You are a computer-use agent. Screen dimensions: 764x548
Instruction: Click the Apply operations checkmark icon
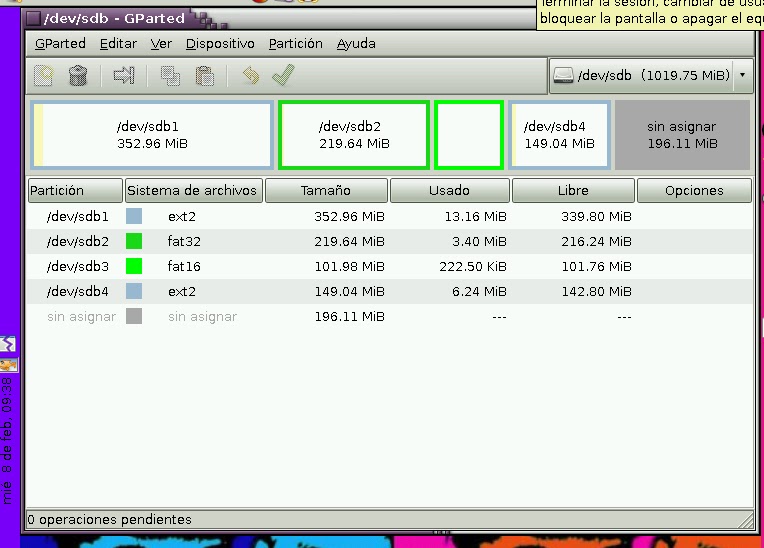[x=284, y=75]
